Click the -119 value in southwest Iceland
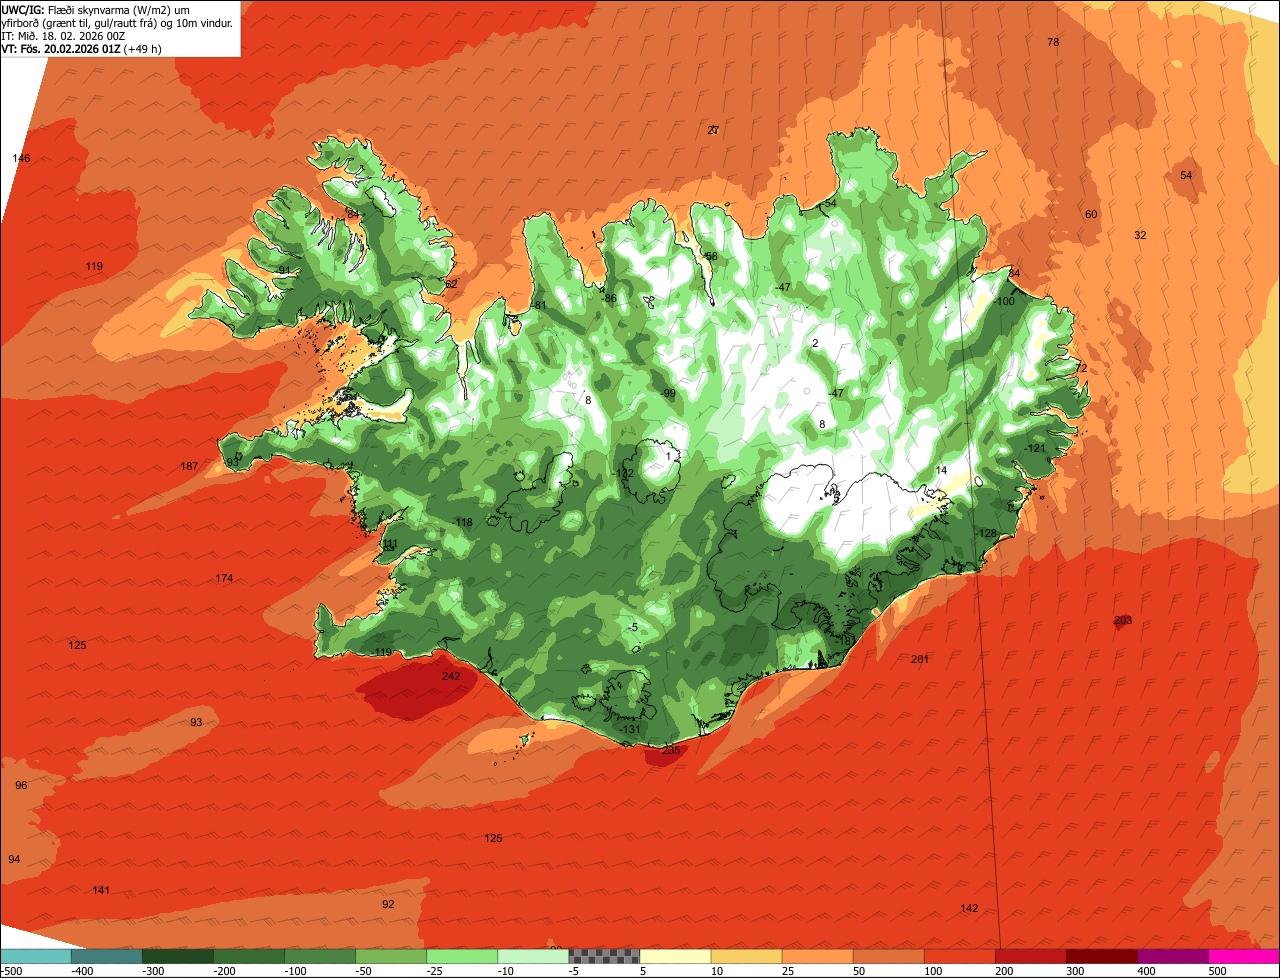Image resolution: width=1280 pixels, height=978 pixels. [382, 652]
